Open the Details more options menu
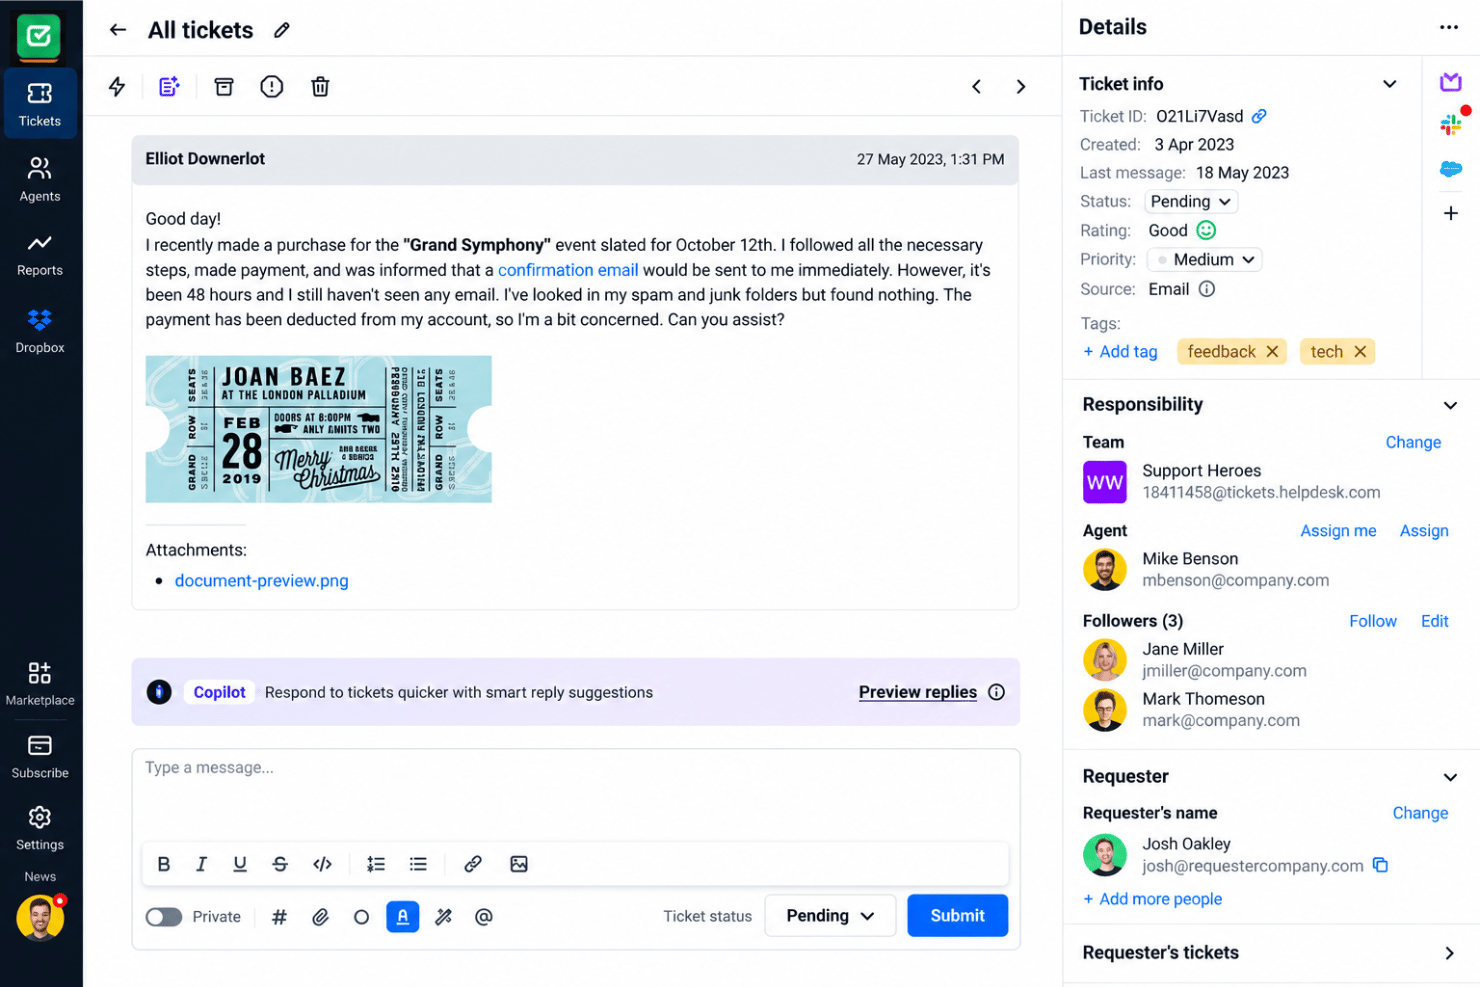The image size is (1480, 987). pyautogui.click(x=1449, y=28)
